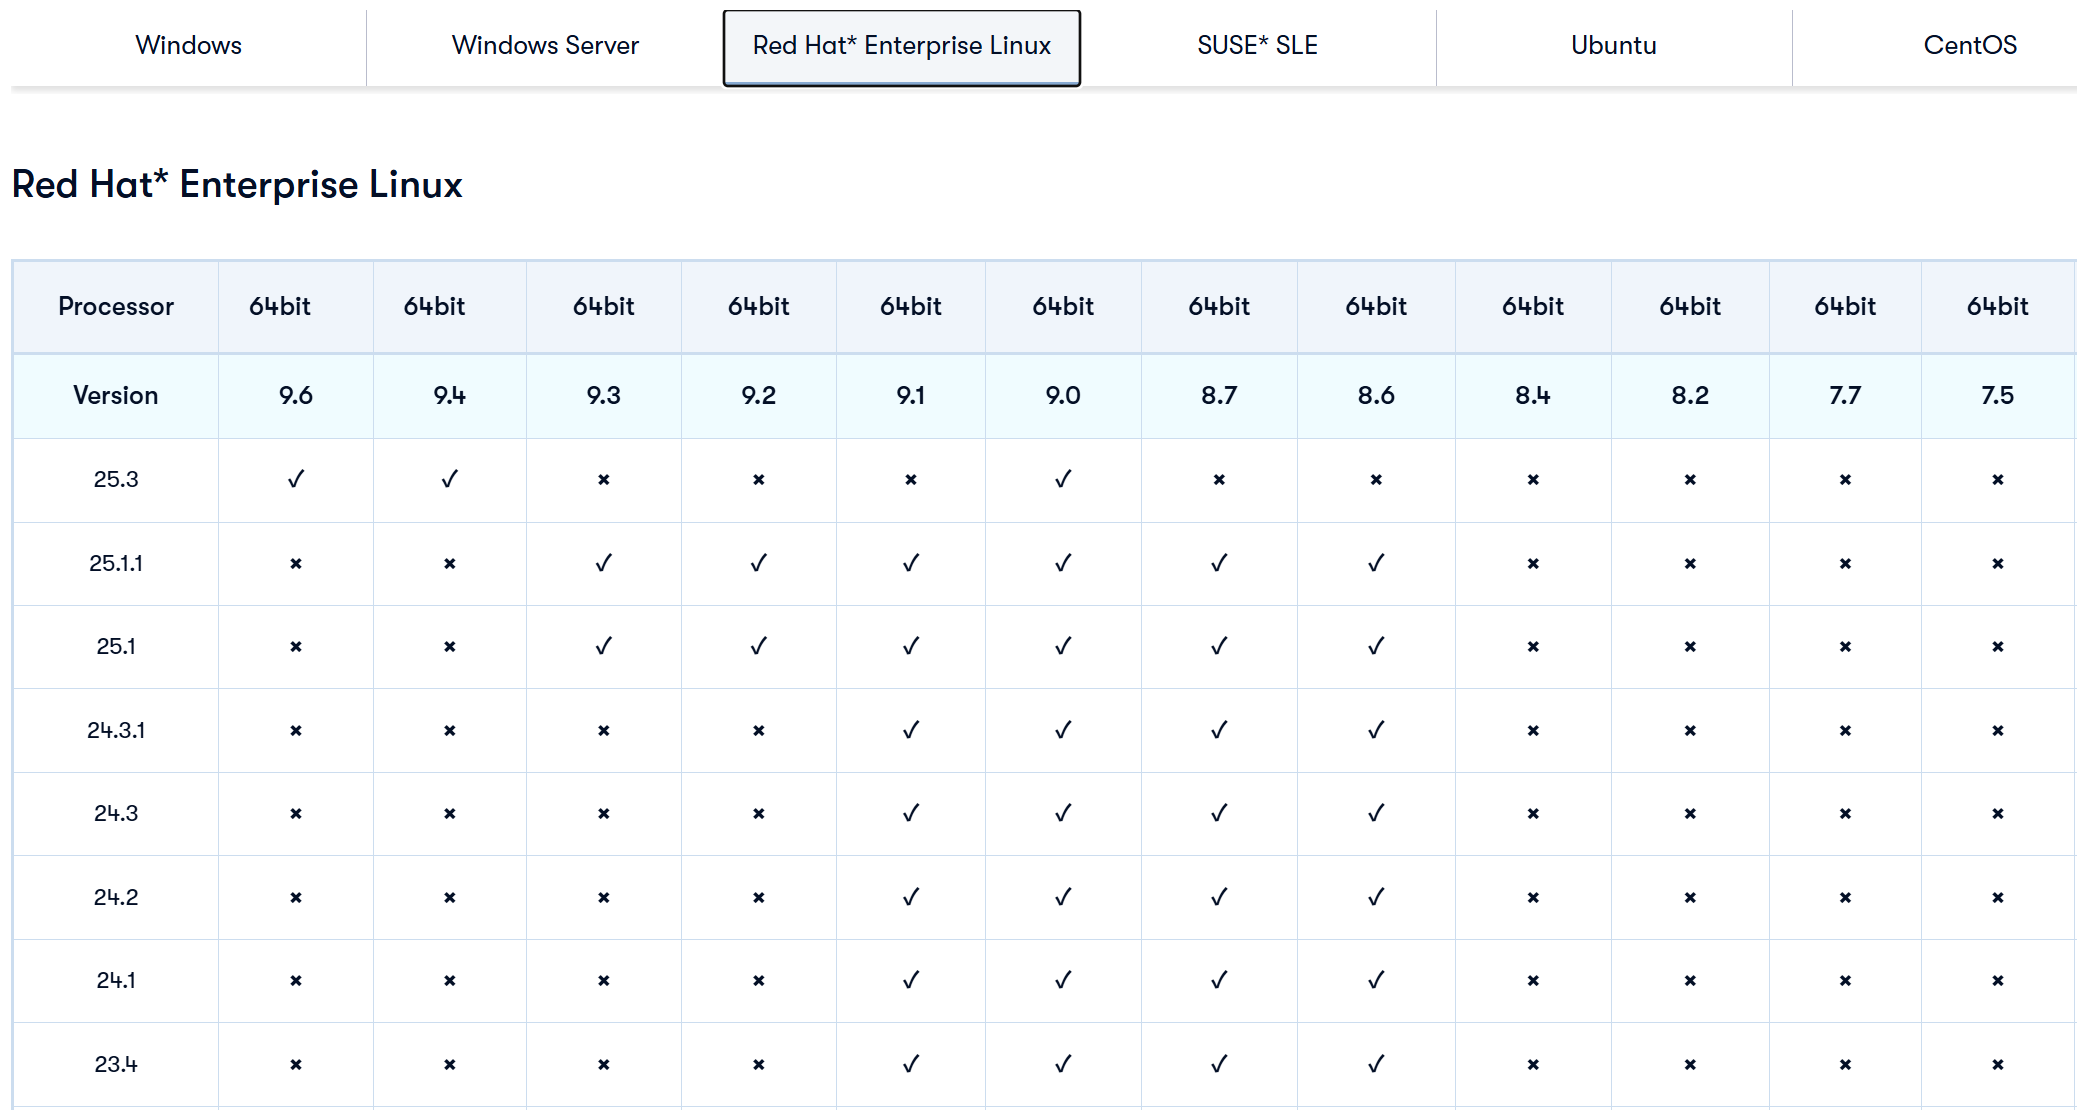Screen dimensions: 2077x1110
Task: Click the Processor header cell
Action: (116, 306)
